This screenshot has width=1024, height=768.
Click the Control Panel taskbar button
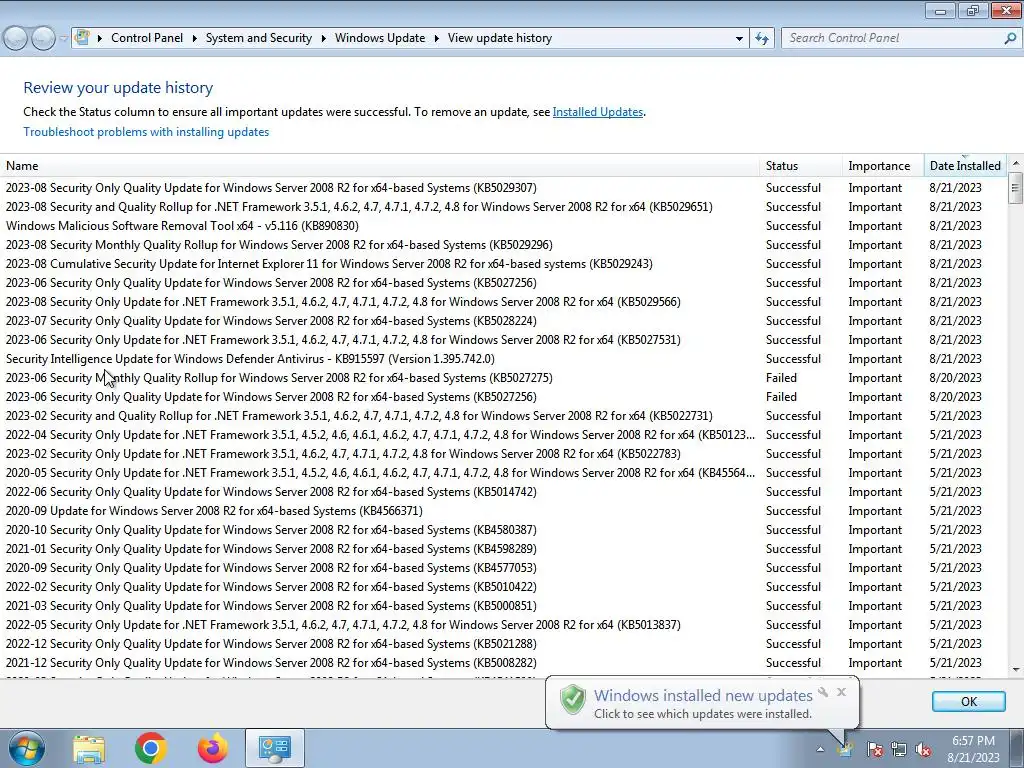pyautogui.click(x=274, y=748)
